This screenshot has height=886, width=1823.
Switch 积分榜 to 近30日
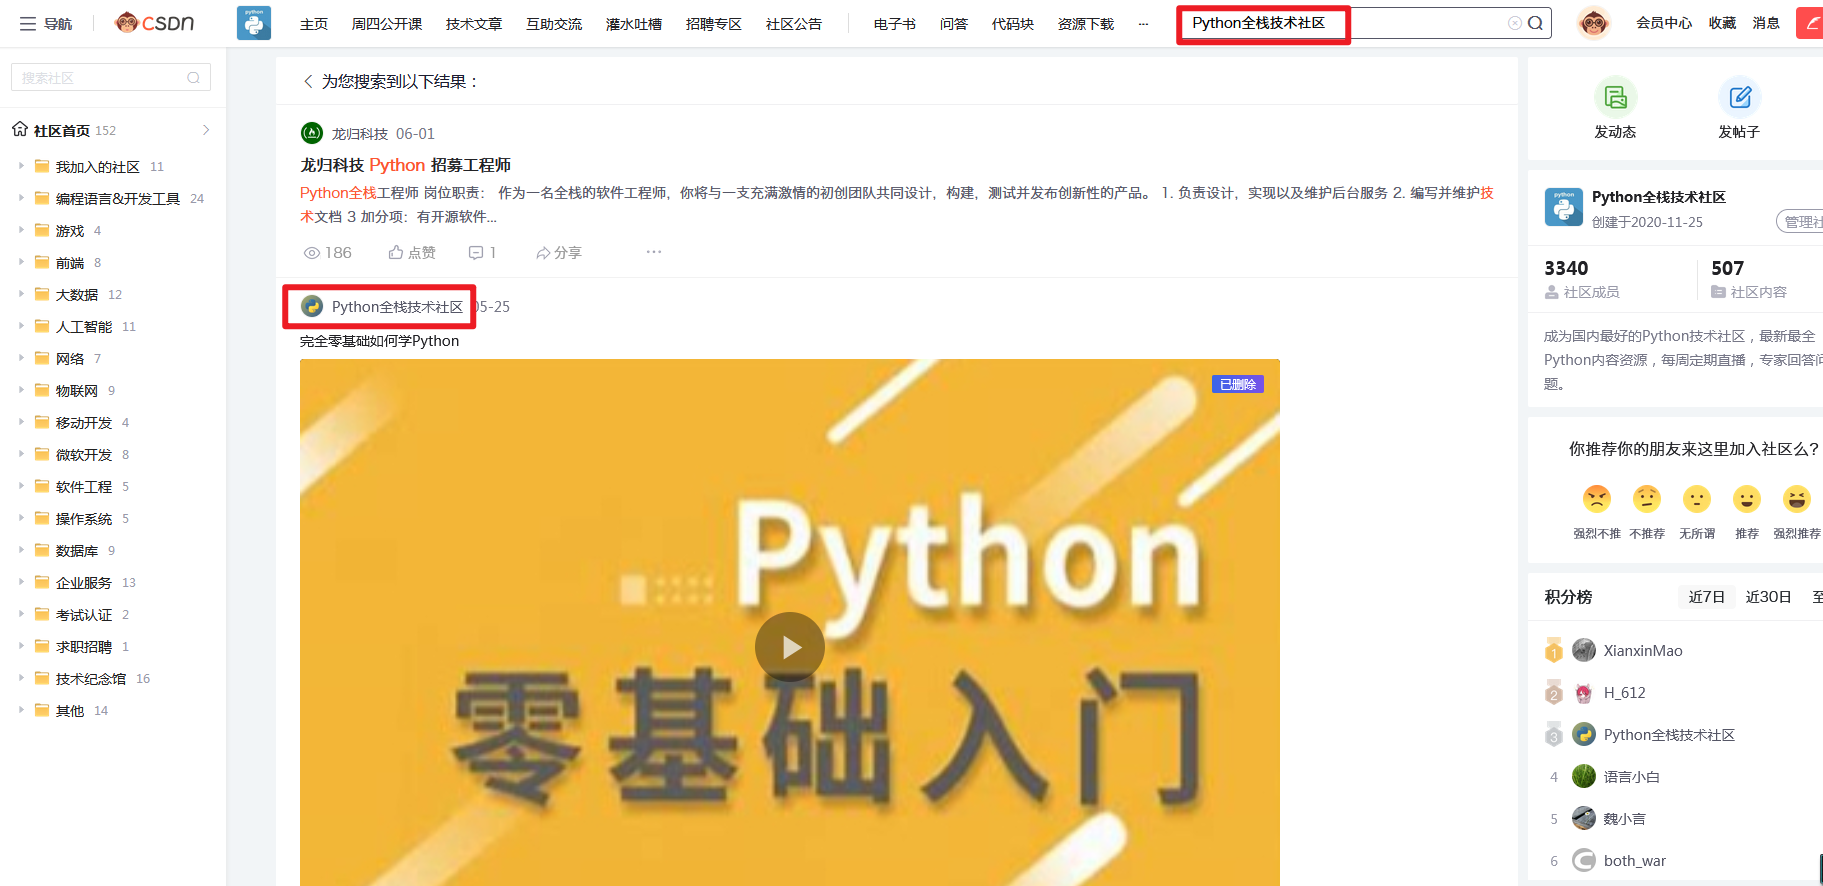1768,597
